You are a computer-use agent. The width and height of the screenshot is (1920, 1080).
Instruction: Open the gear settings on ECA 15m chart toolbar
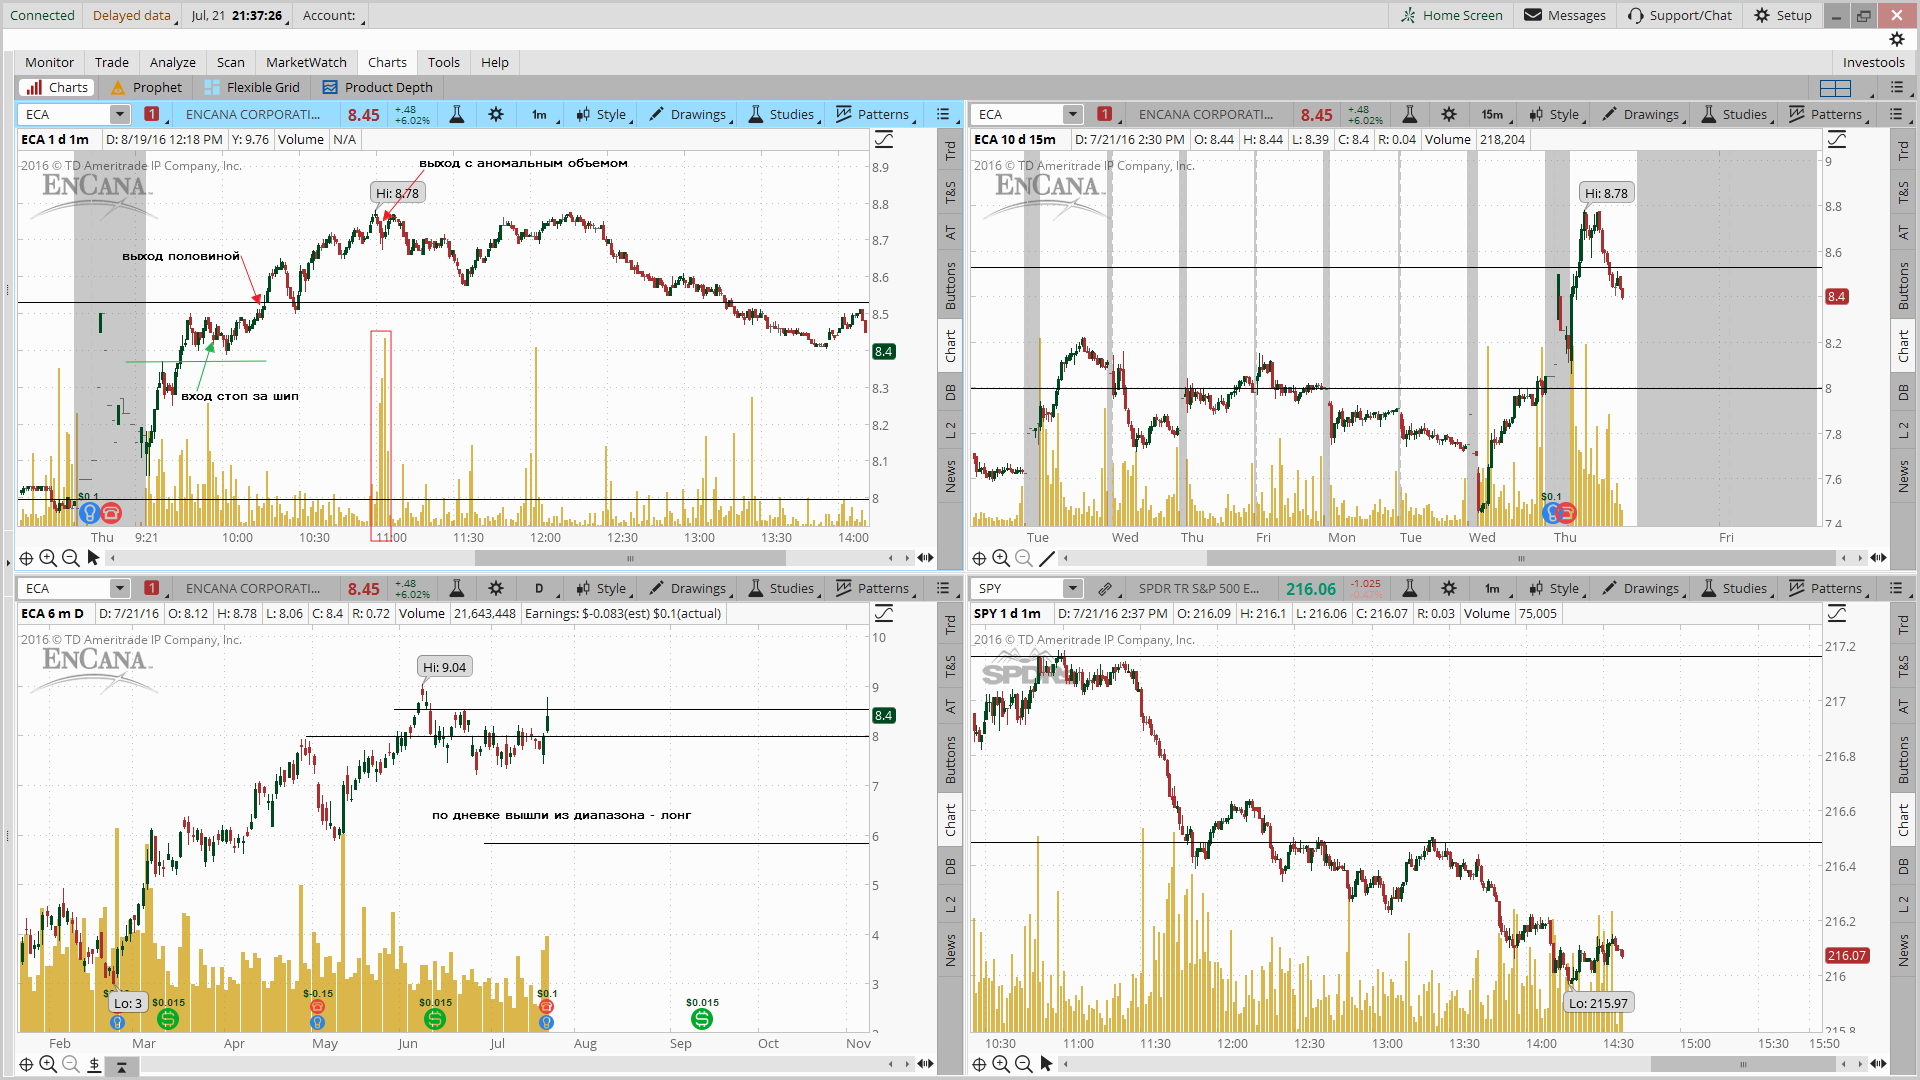[x=1449, y=114]
